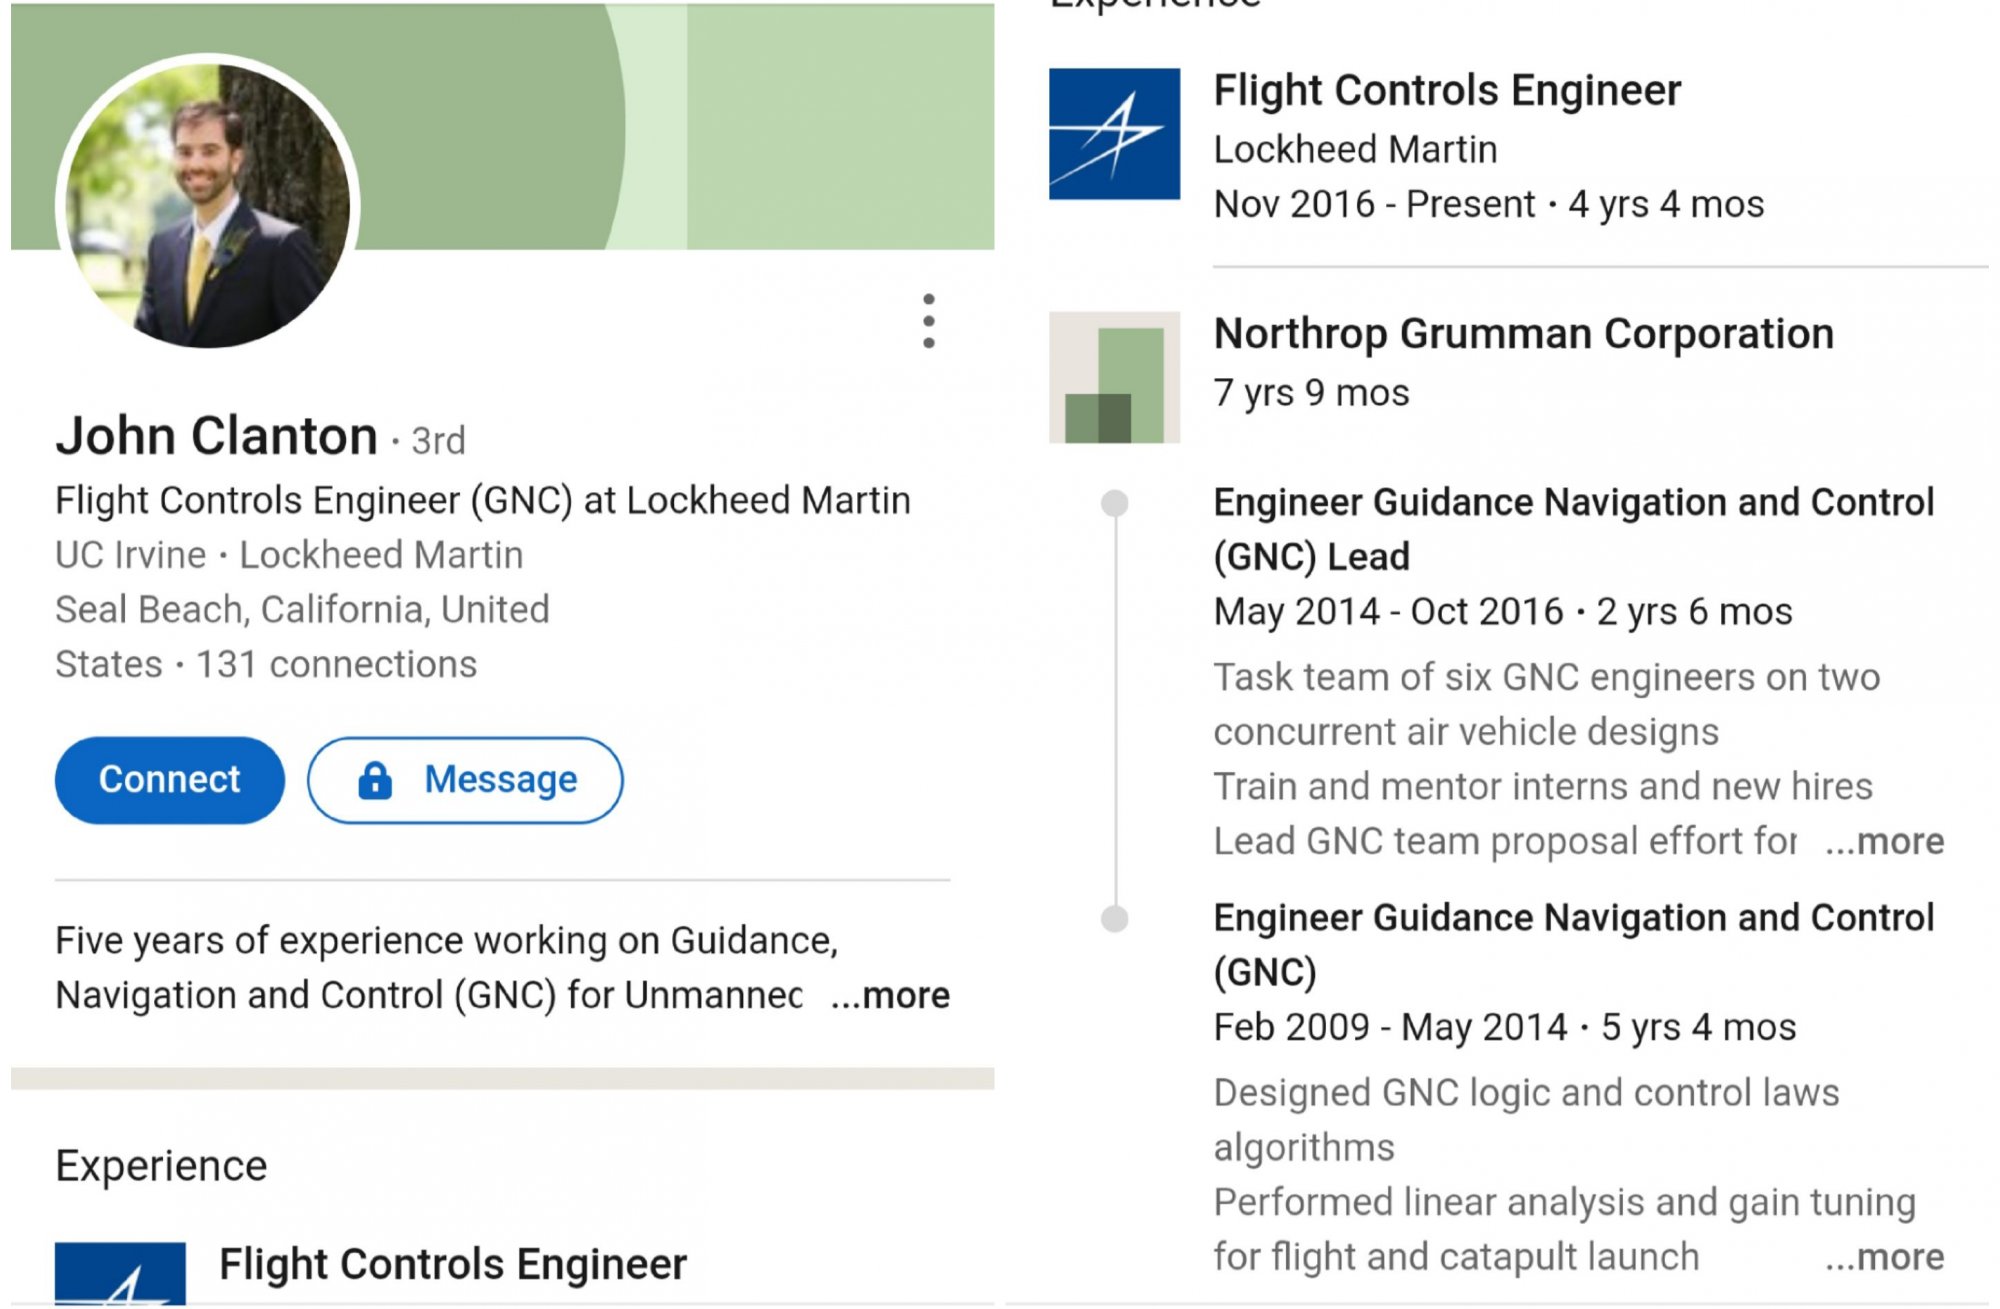Click the '7 yrs 9 mos' duration text
The width and height of the screenshot is (2000, 1309).
point(1311,393)
